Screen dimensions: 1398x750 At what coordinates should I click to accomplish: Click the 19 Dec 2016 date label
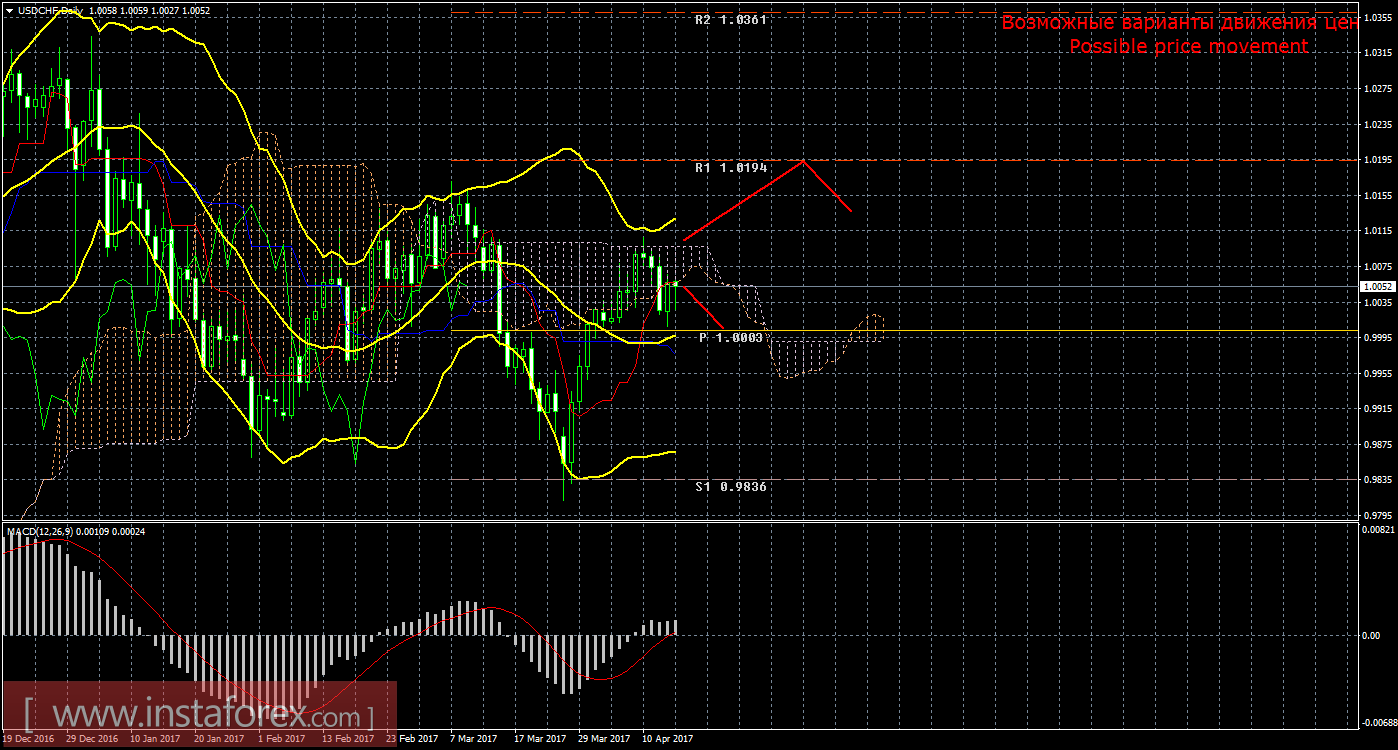(28, 740)
